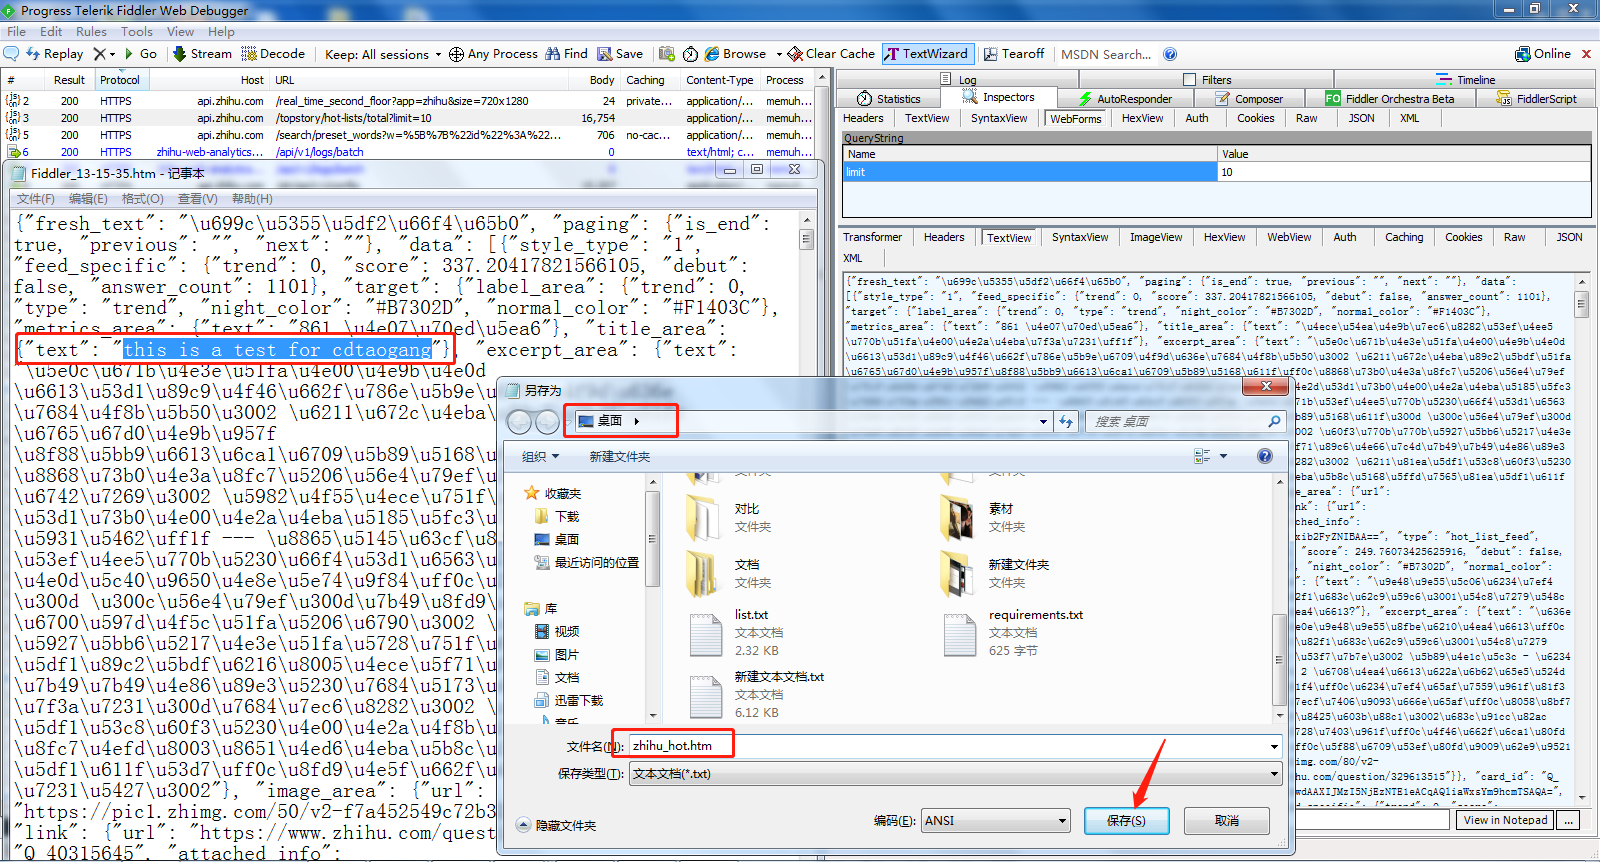Image resolution: width=1600 pixels, height=862 pixels.
Task: Open the Keep: All sessions dropdown
Action: point(383,54)
